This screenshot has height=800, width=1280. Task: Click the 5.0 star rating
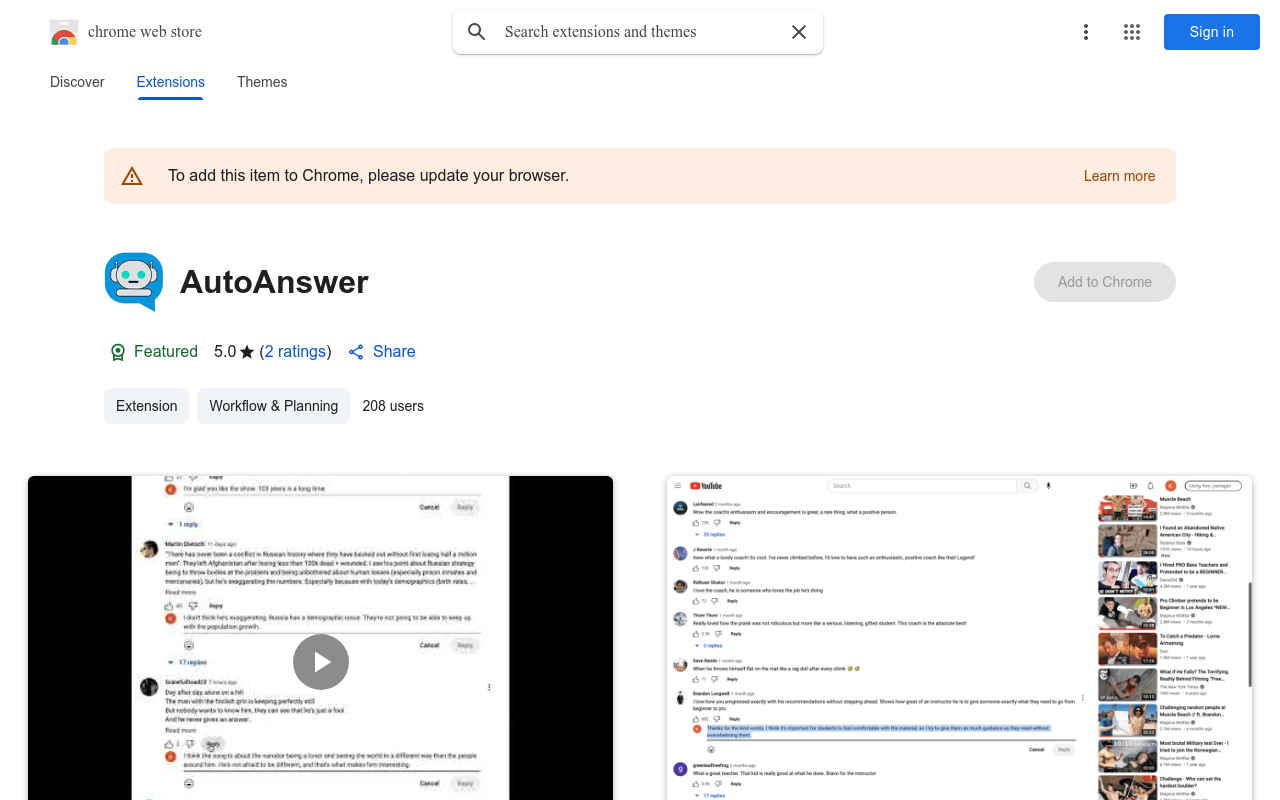(235, 351)
